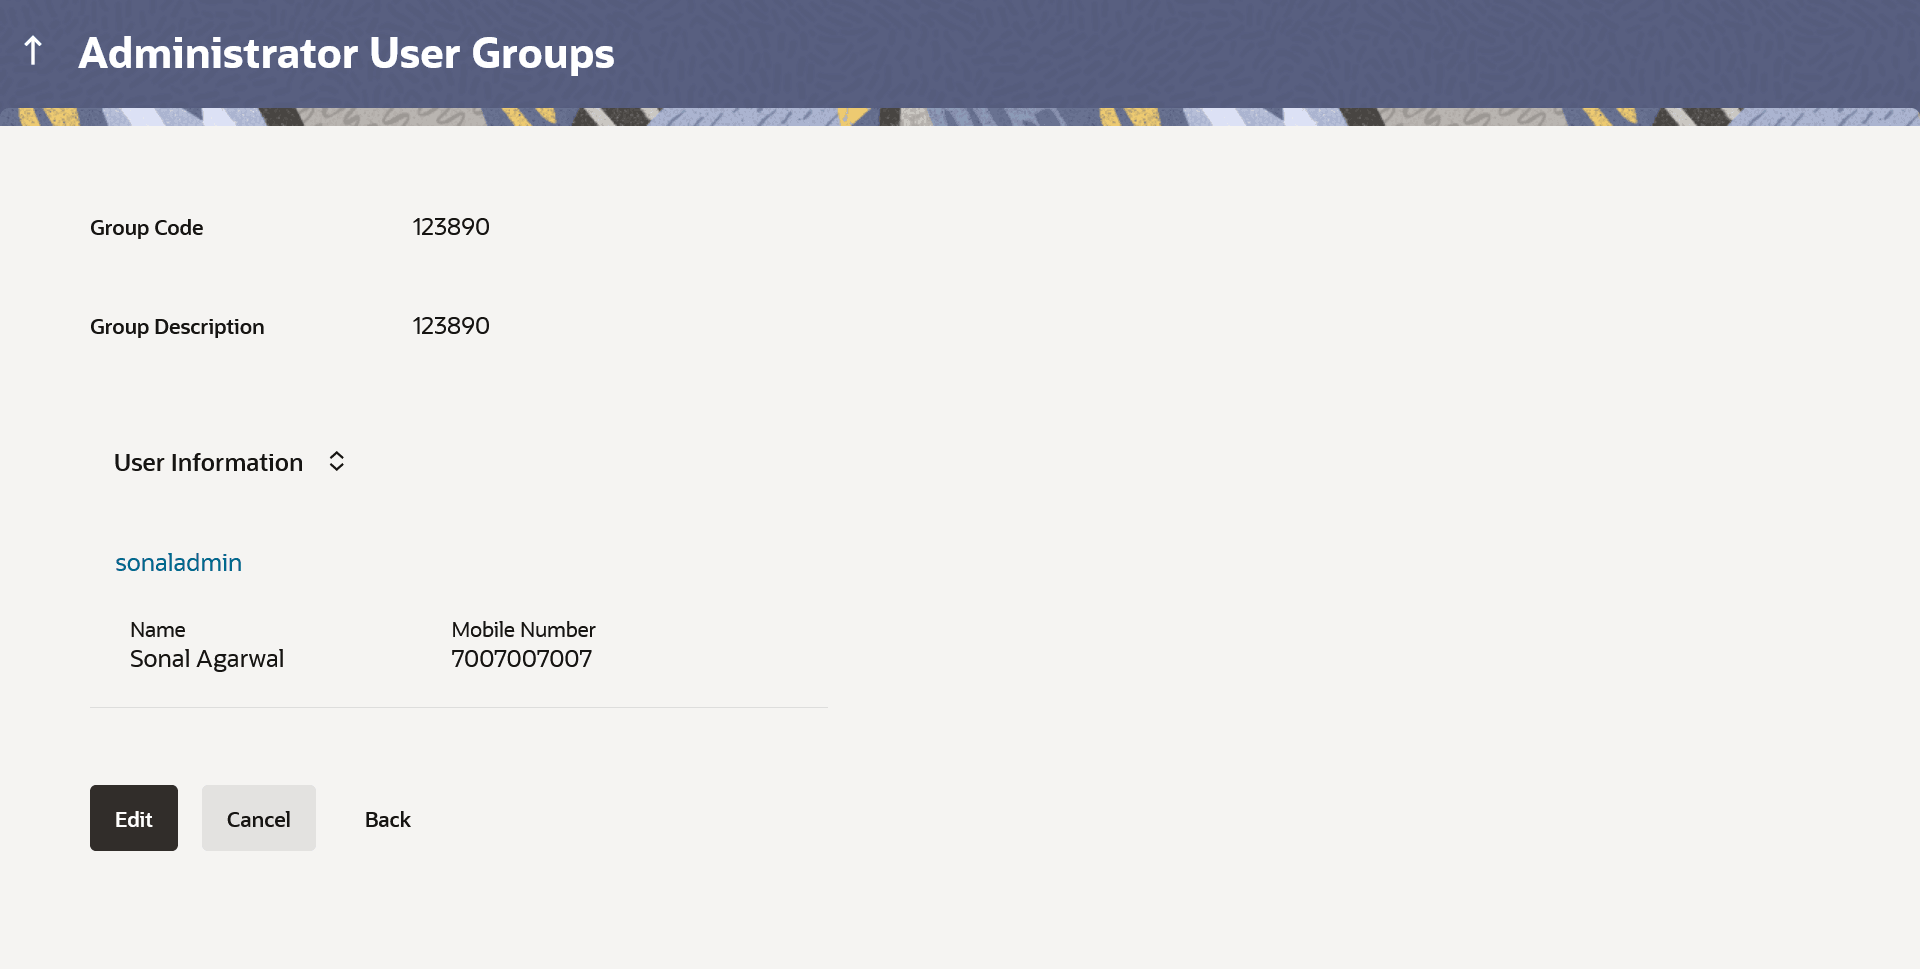1920x969 pixels.
Task: Go back using the Back button
Action: pos(387,819)
